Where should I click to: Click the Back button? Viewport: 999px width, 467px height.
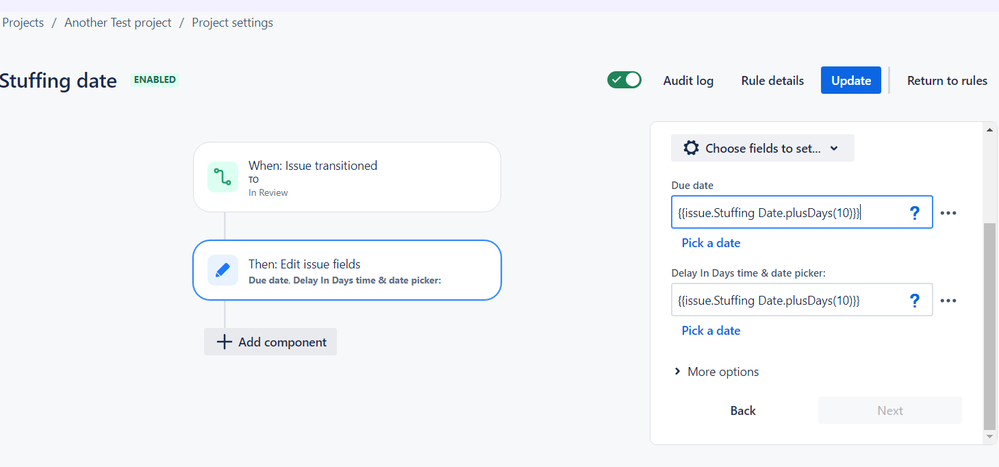[743, 410]
